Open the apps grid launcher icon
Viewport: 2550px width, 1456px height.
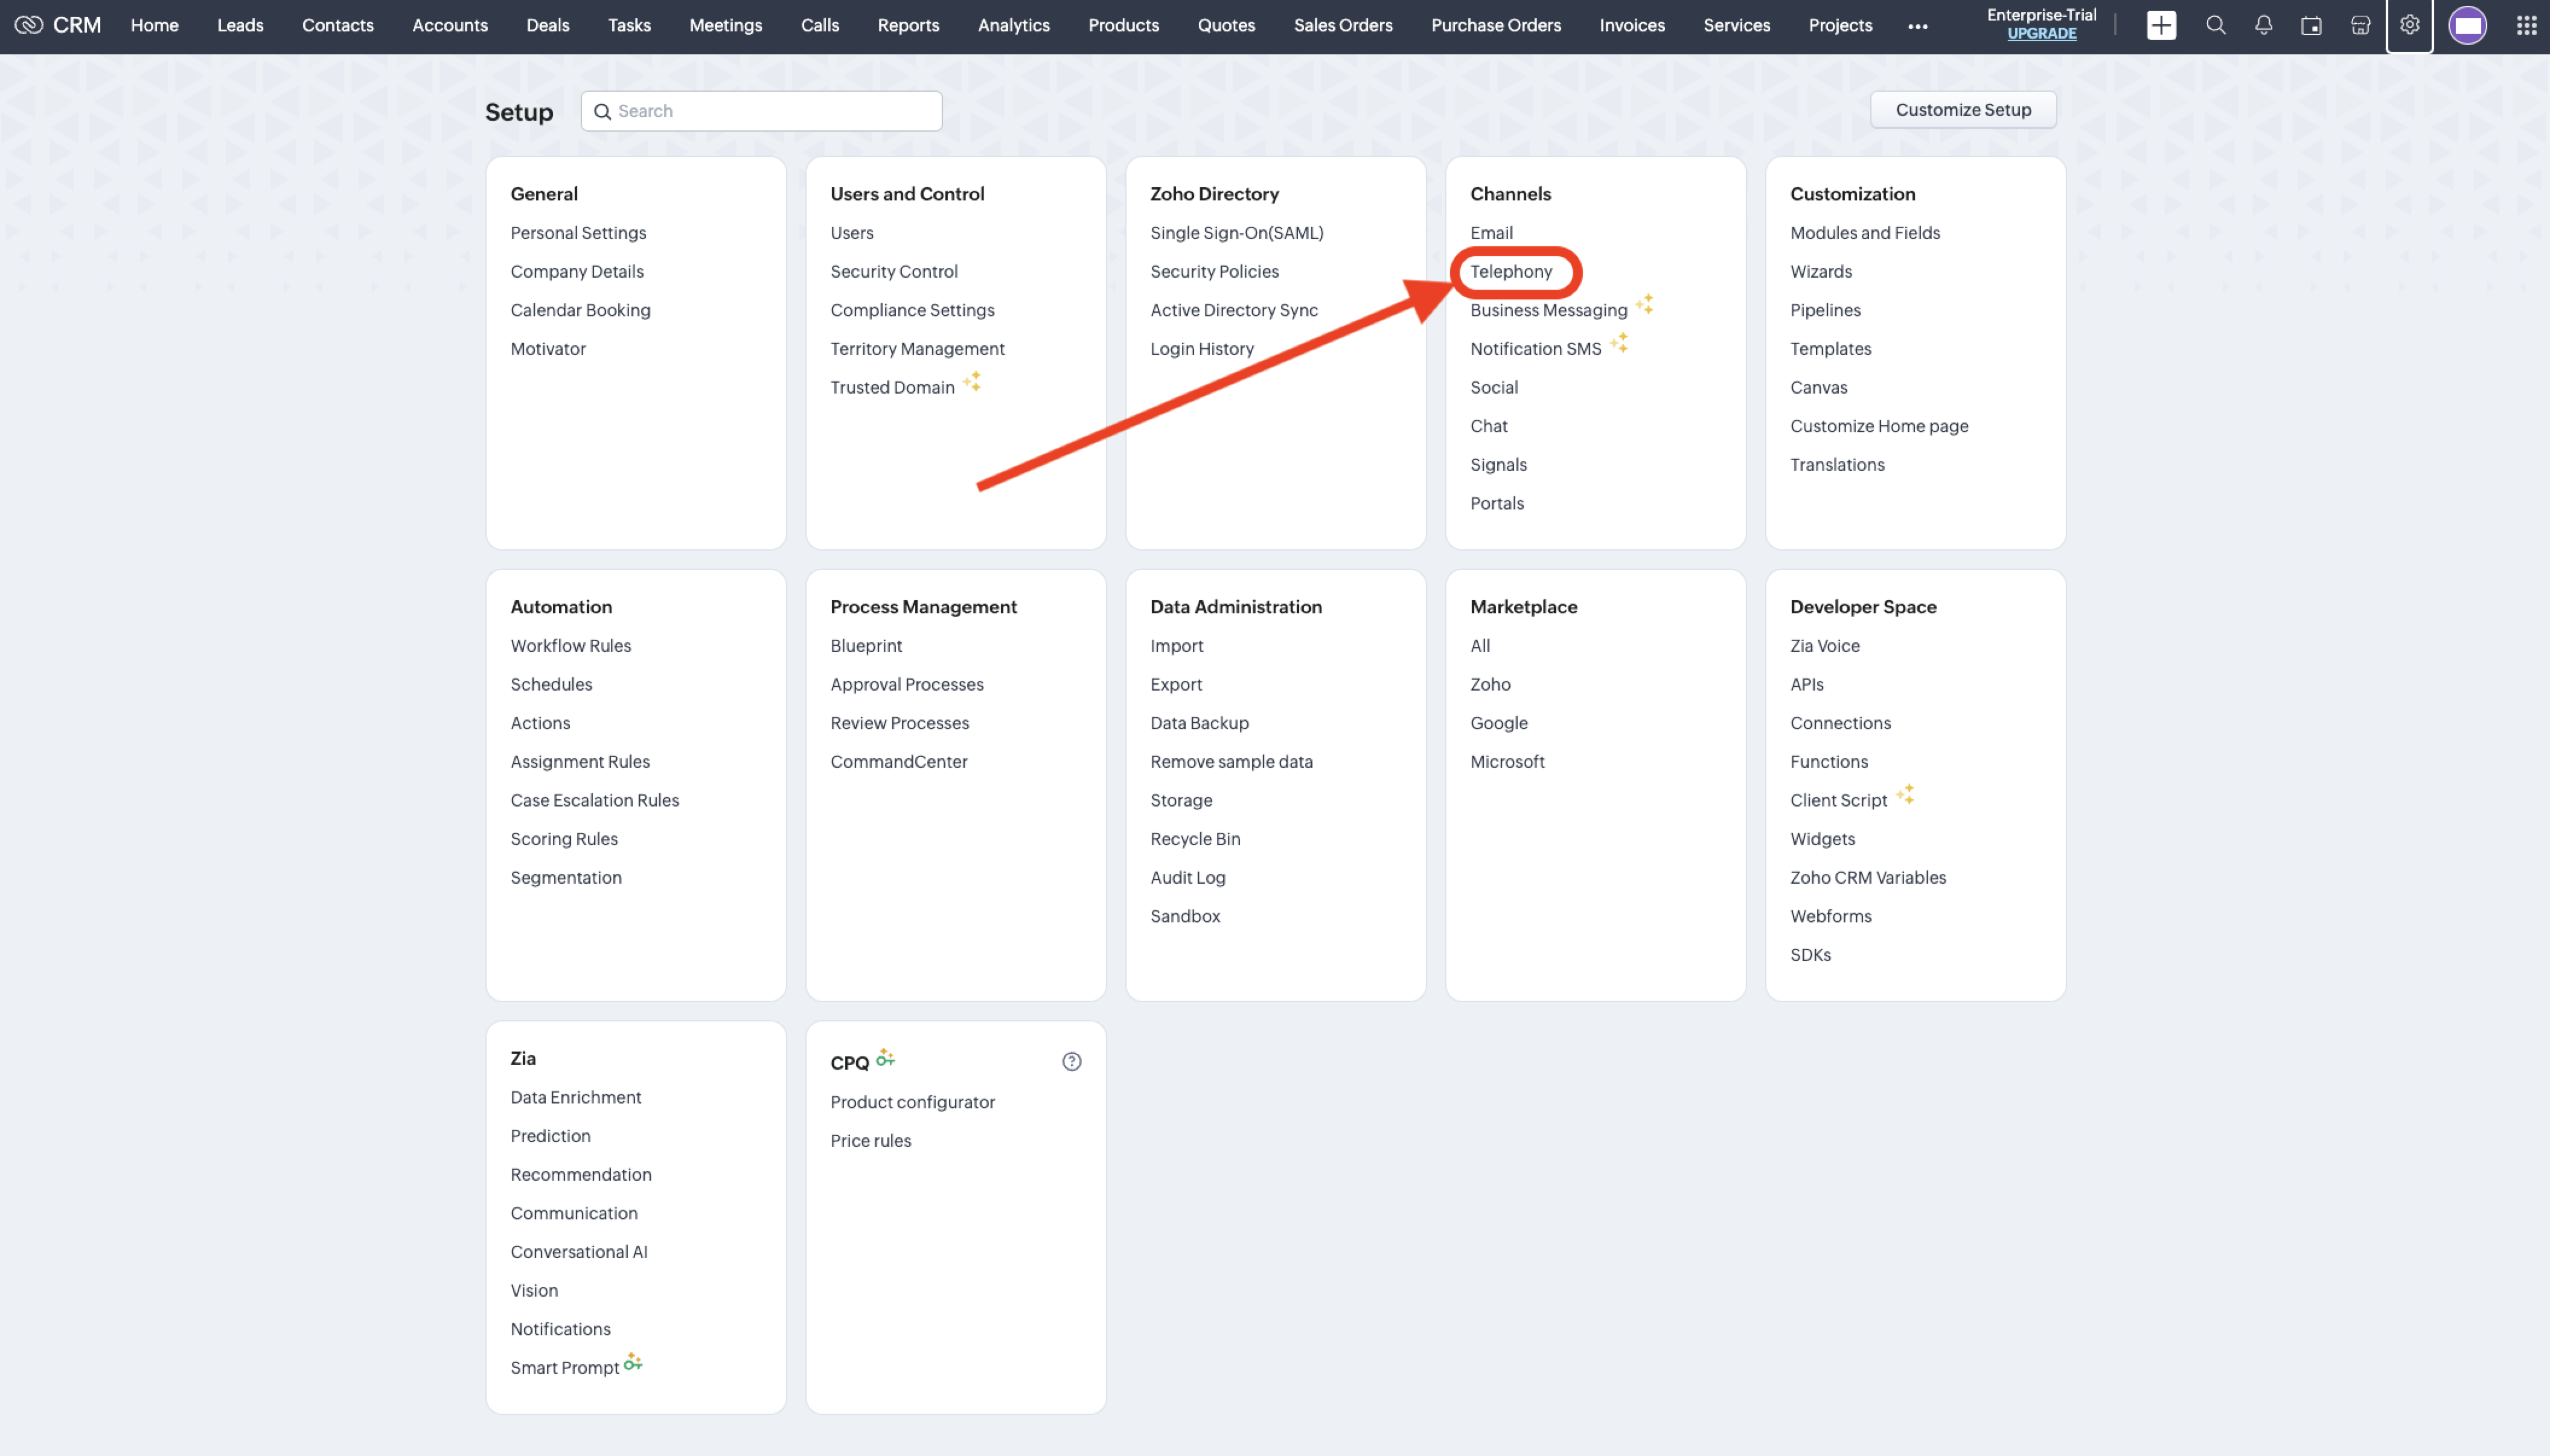pyautogui.click(x=2526, y=25)
